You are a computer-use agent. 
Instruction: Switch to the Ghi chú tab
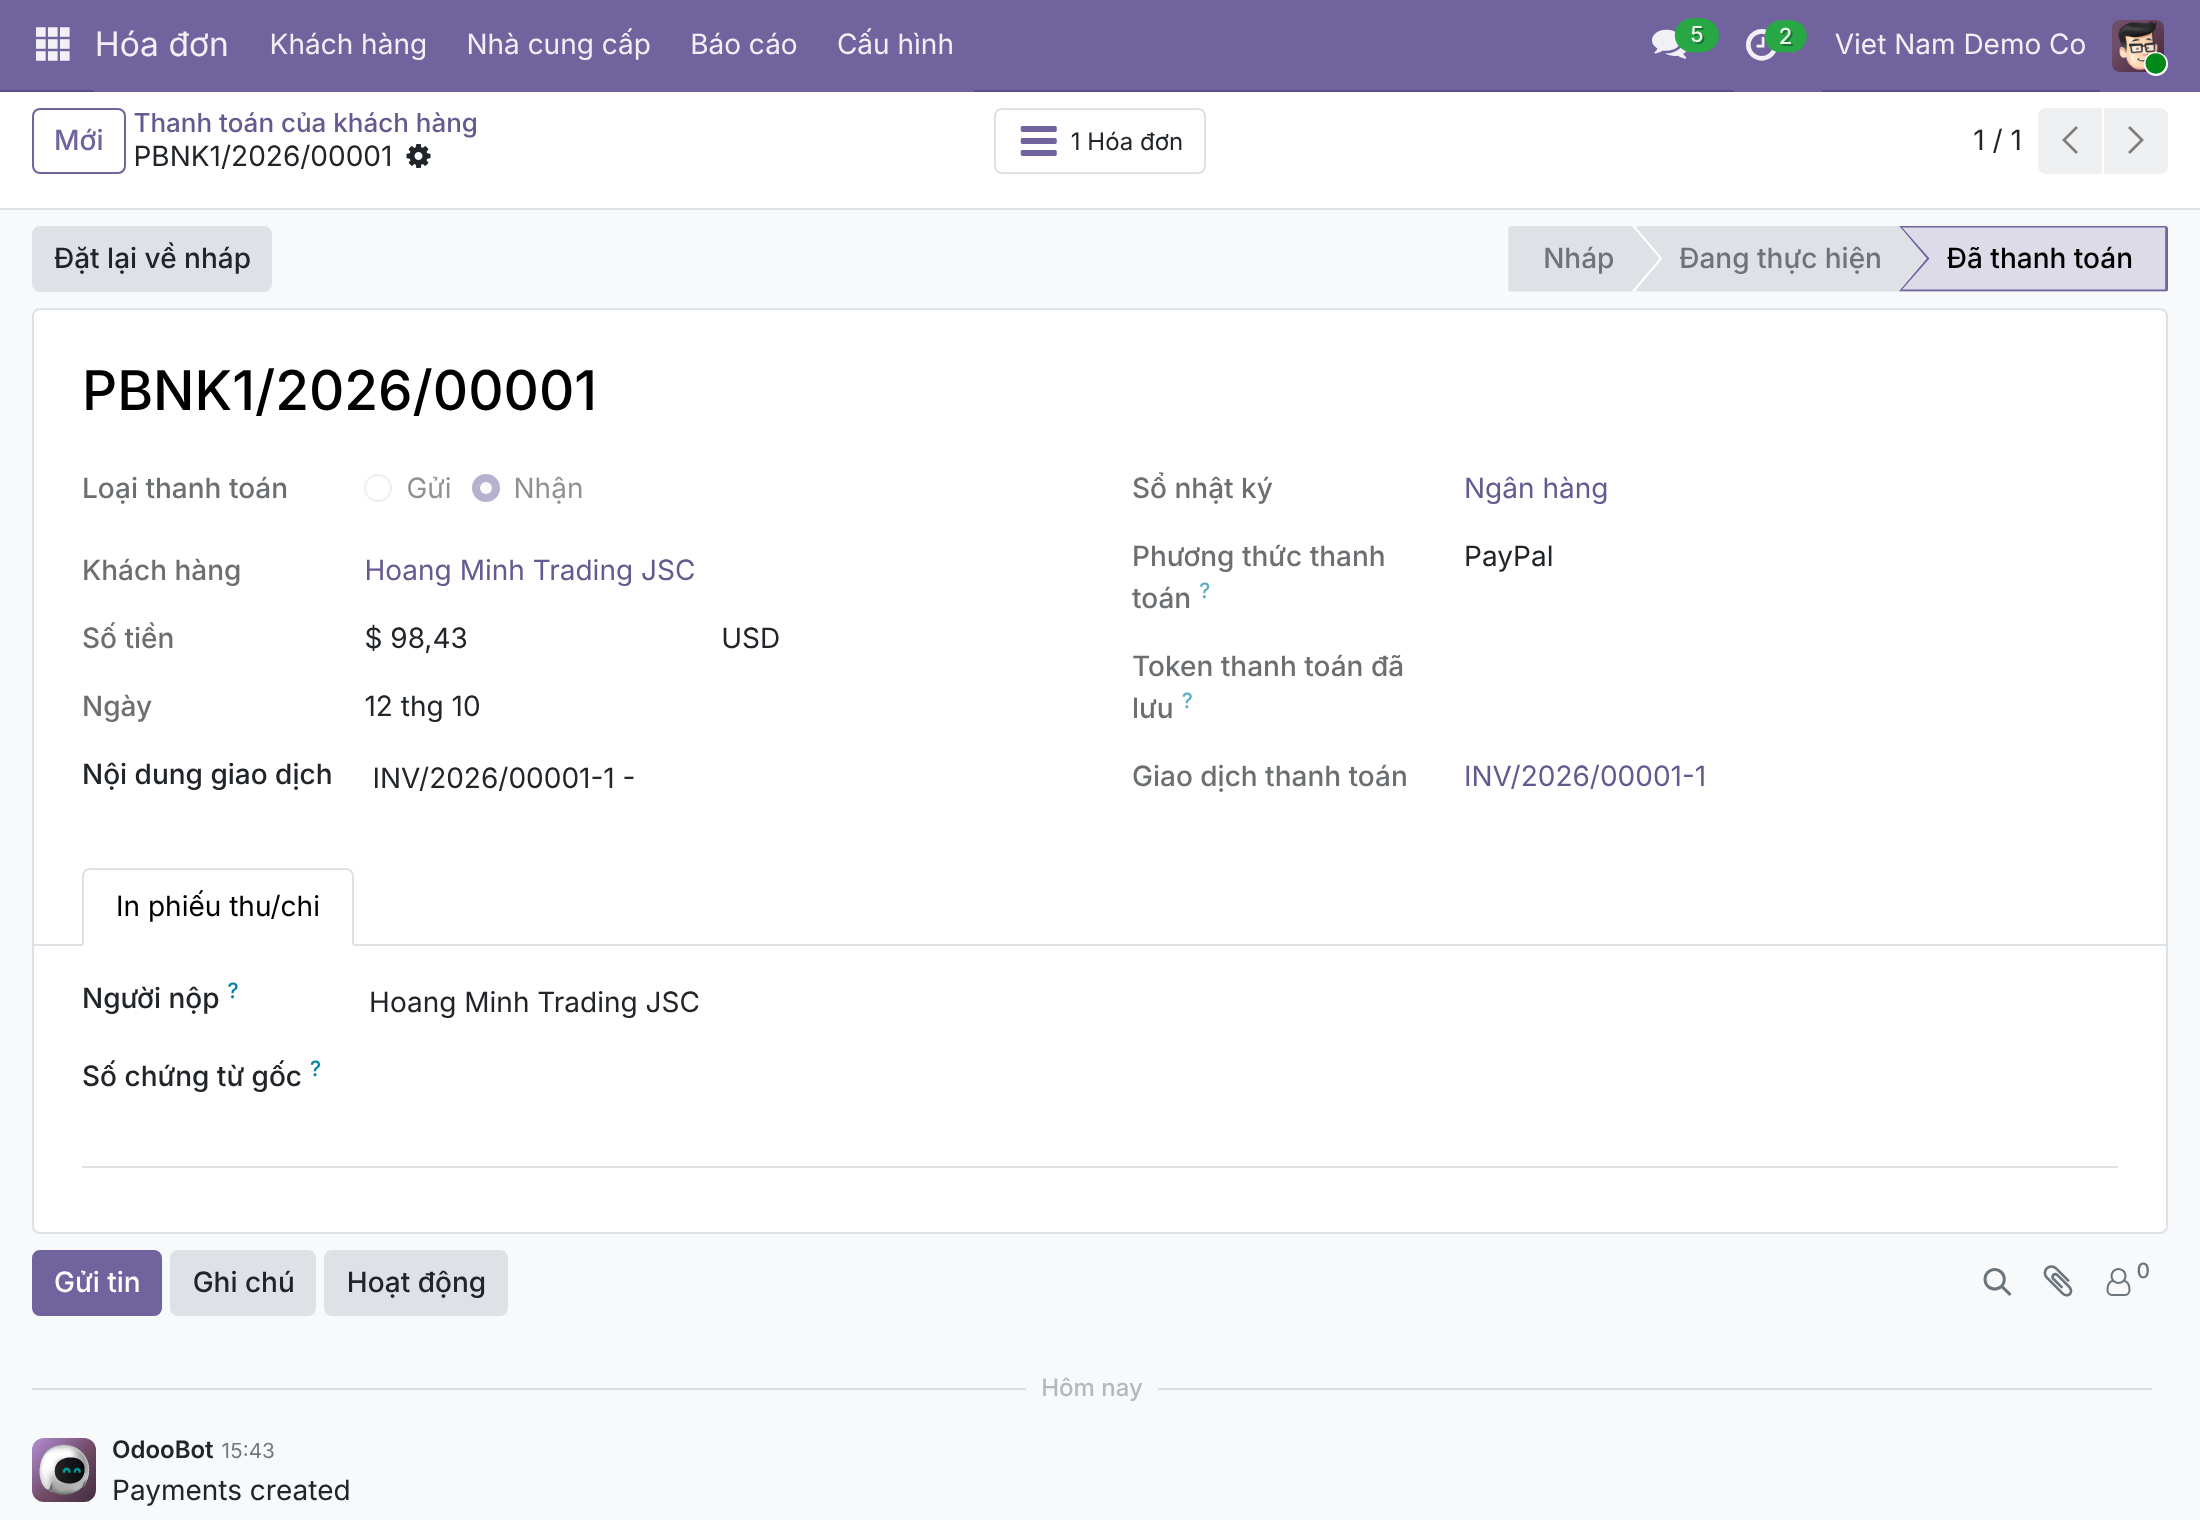click(x=243, y=1283)
